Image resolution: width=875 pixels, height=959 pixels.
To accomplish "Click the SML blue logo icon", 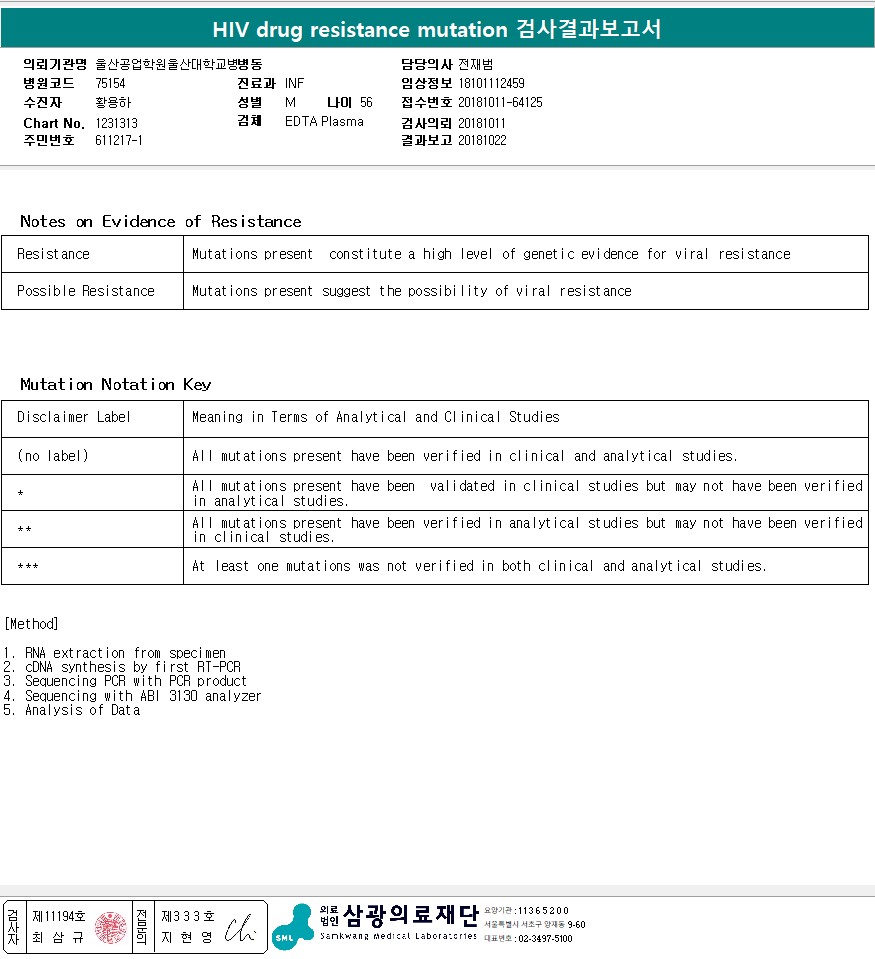I will point(292,927).
